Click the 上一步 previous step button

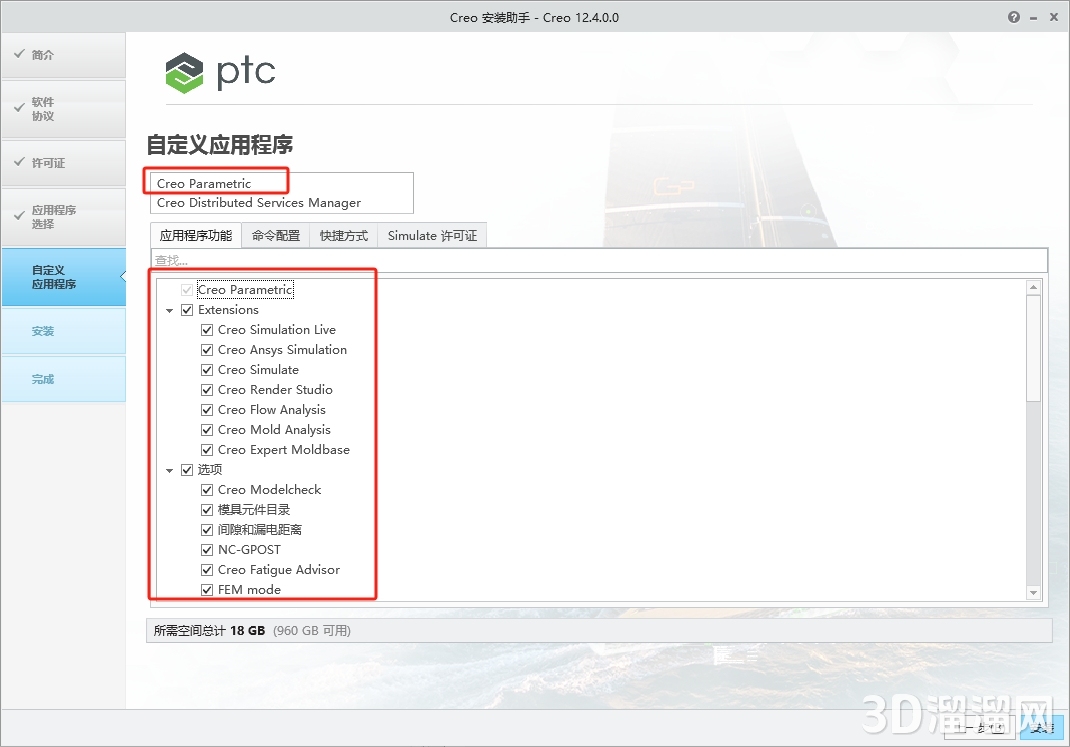pyautogui.click(x=981, y=729)
